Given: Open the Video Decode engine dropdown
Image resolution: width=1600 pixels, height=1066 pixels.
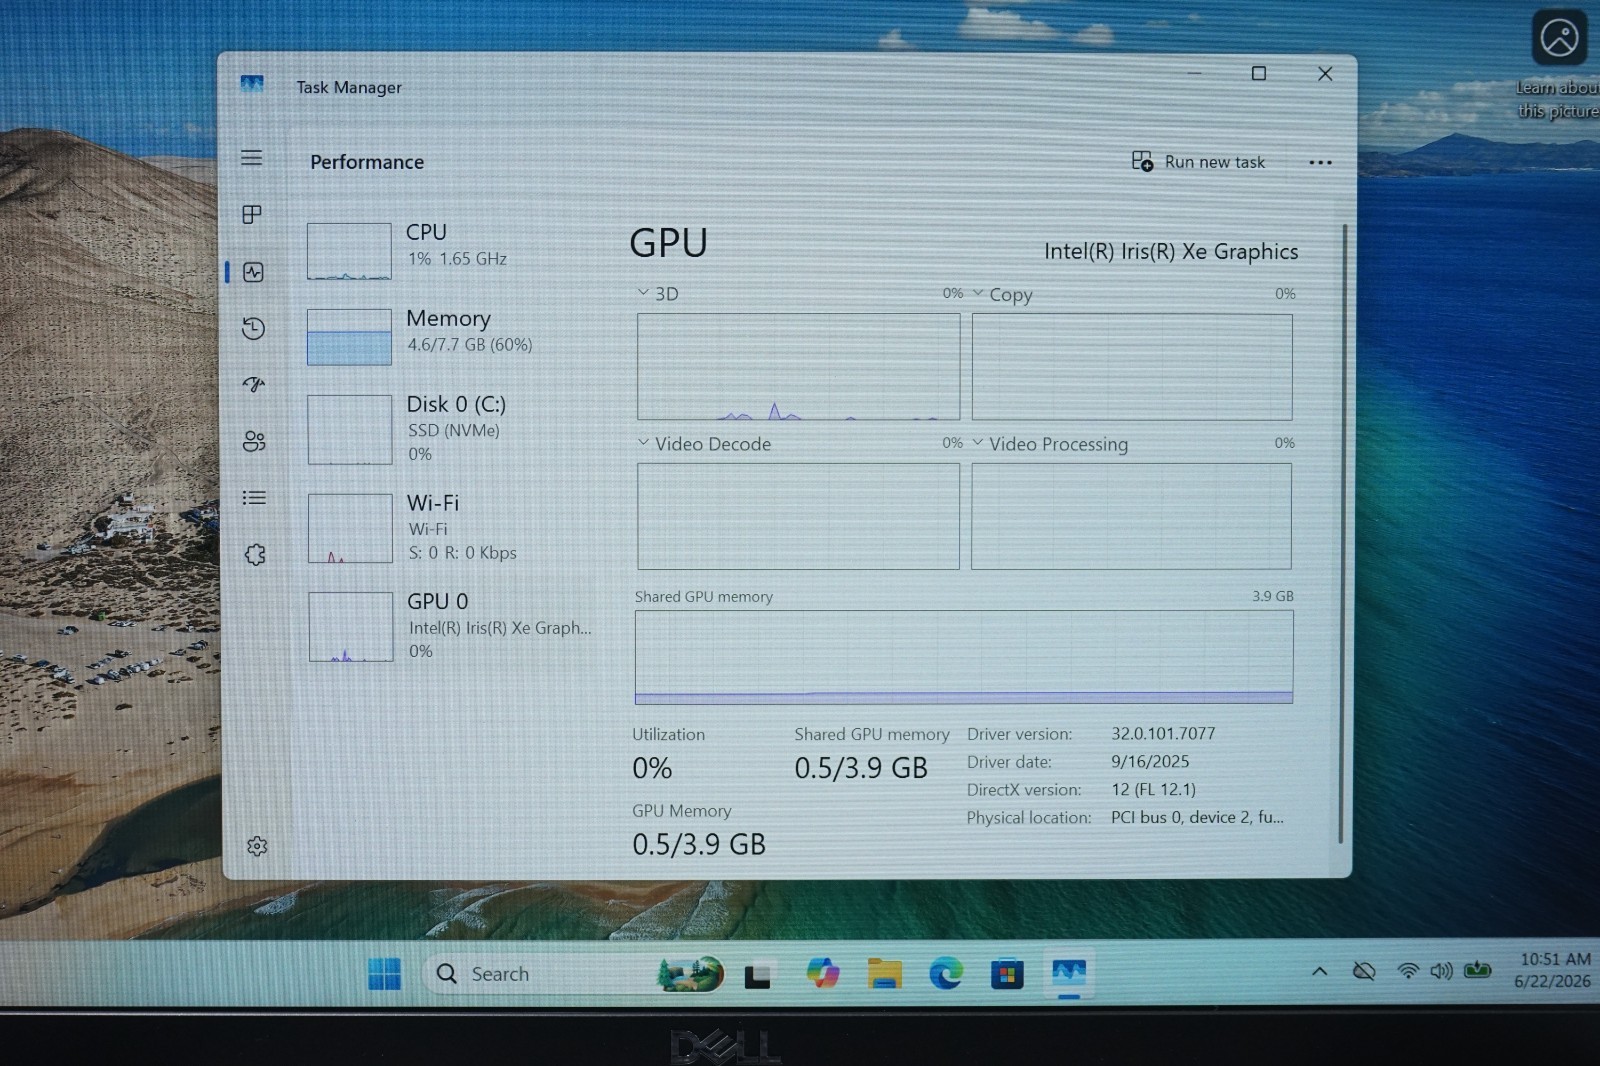Looking at the screenshot, I should point(704,443).
